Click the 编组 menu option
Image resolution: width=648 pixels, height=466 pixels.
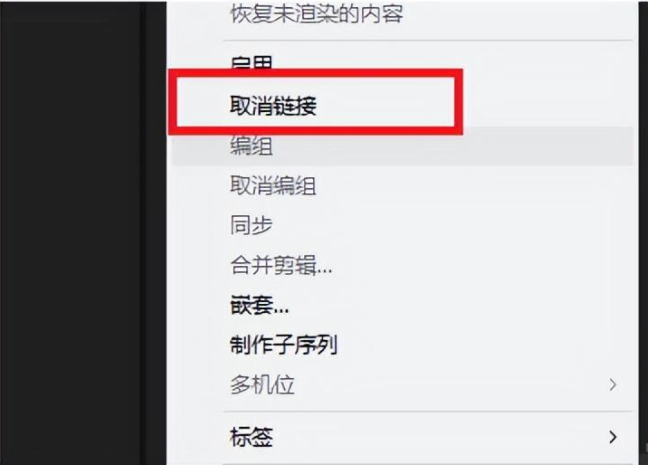coord(251,146)
